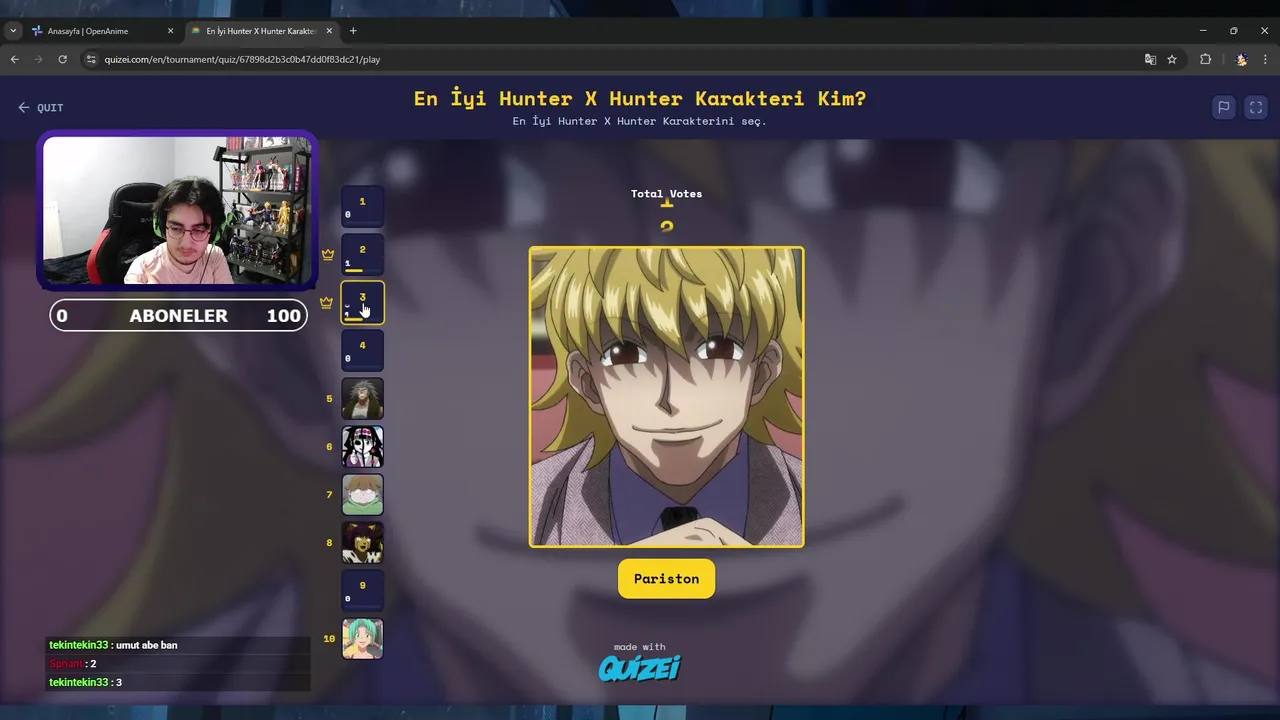
Task: Select empty rank slot 1
Action: click(362, 207)
